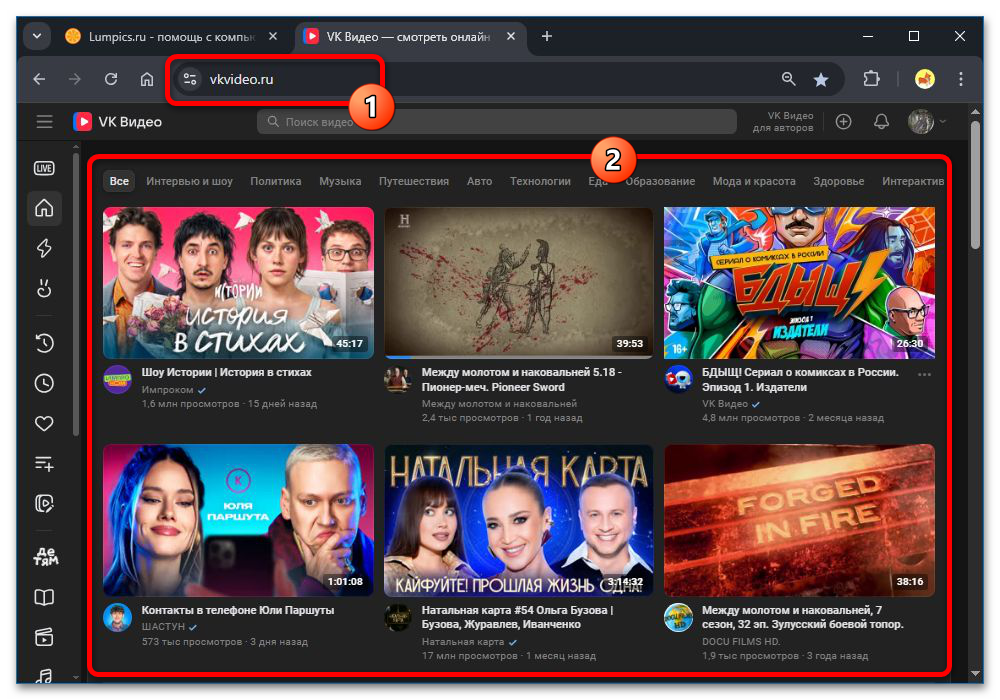Click the browser back arrow
Screen dimensions: 1000x700
pyautogui.click(x=40, y=79)
